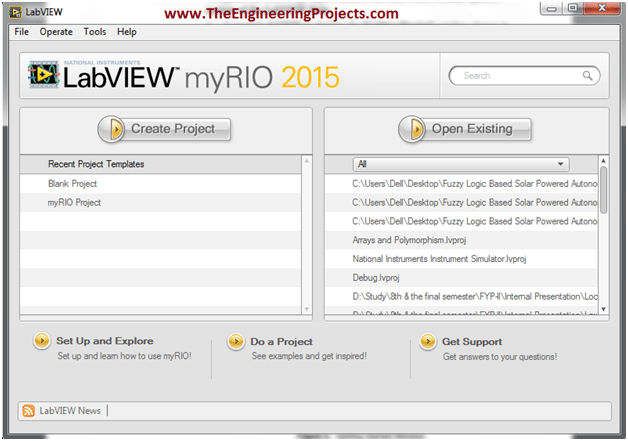Open Debug.lvproj from recent files
This screenshot has height=441, width=628.
click(376, 278)
